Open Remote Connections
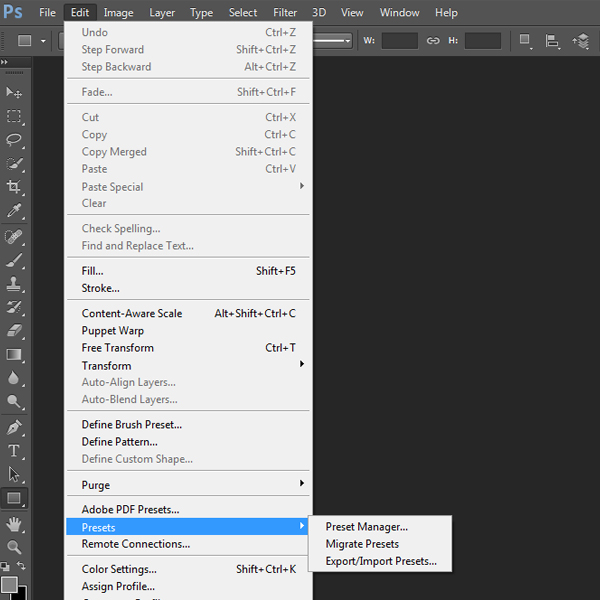The height and width of the screenshot is (600, 600). point(188,544)
